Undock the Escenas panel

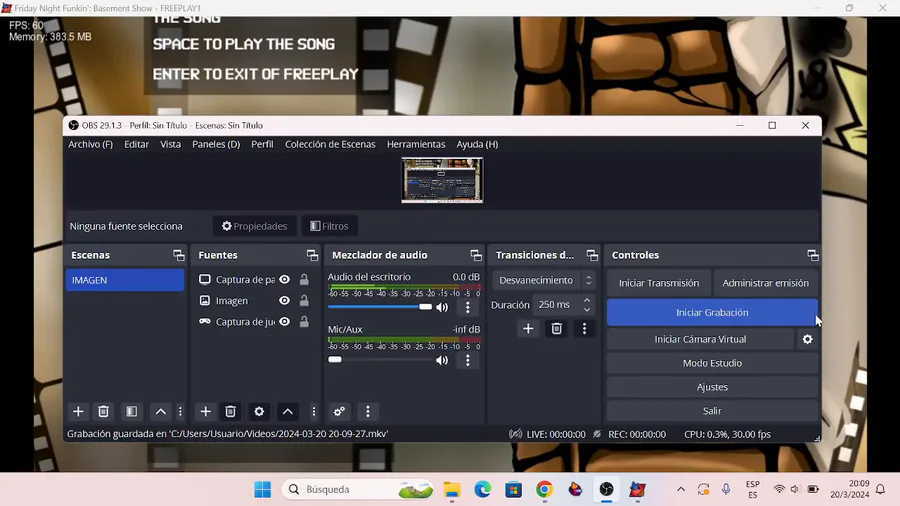pyautogui.click(x=179, y=255)
